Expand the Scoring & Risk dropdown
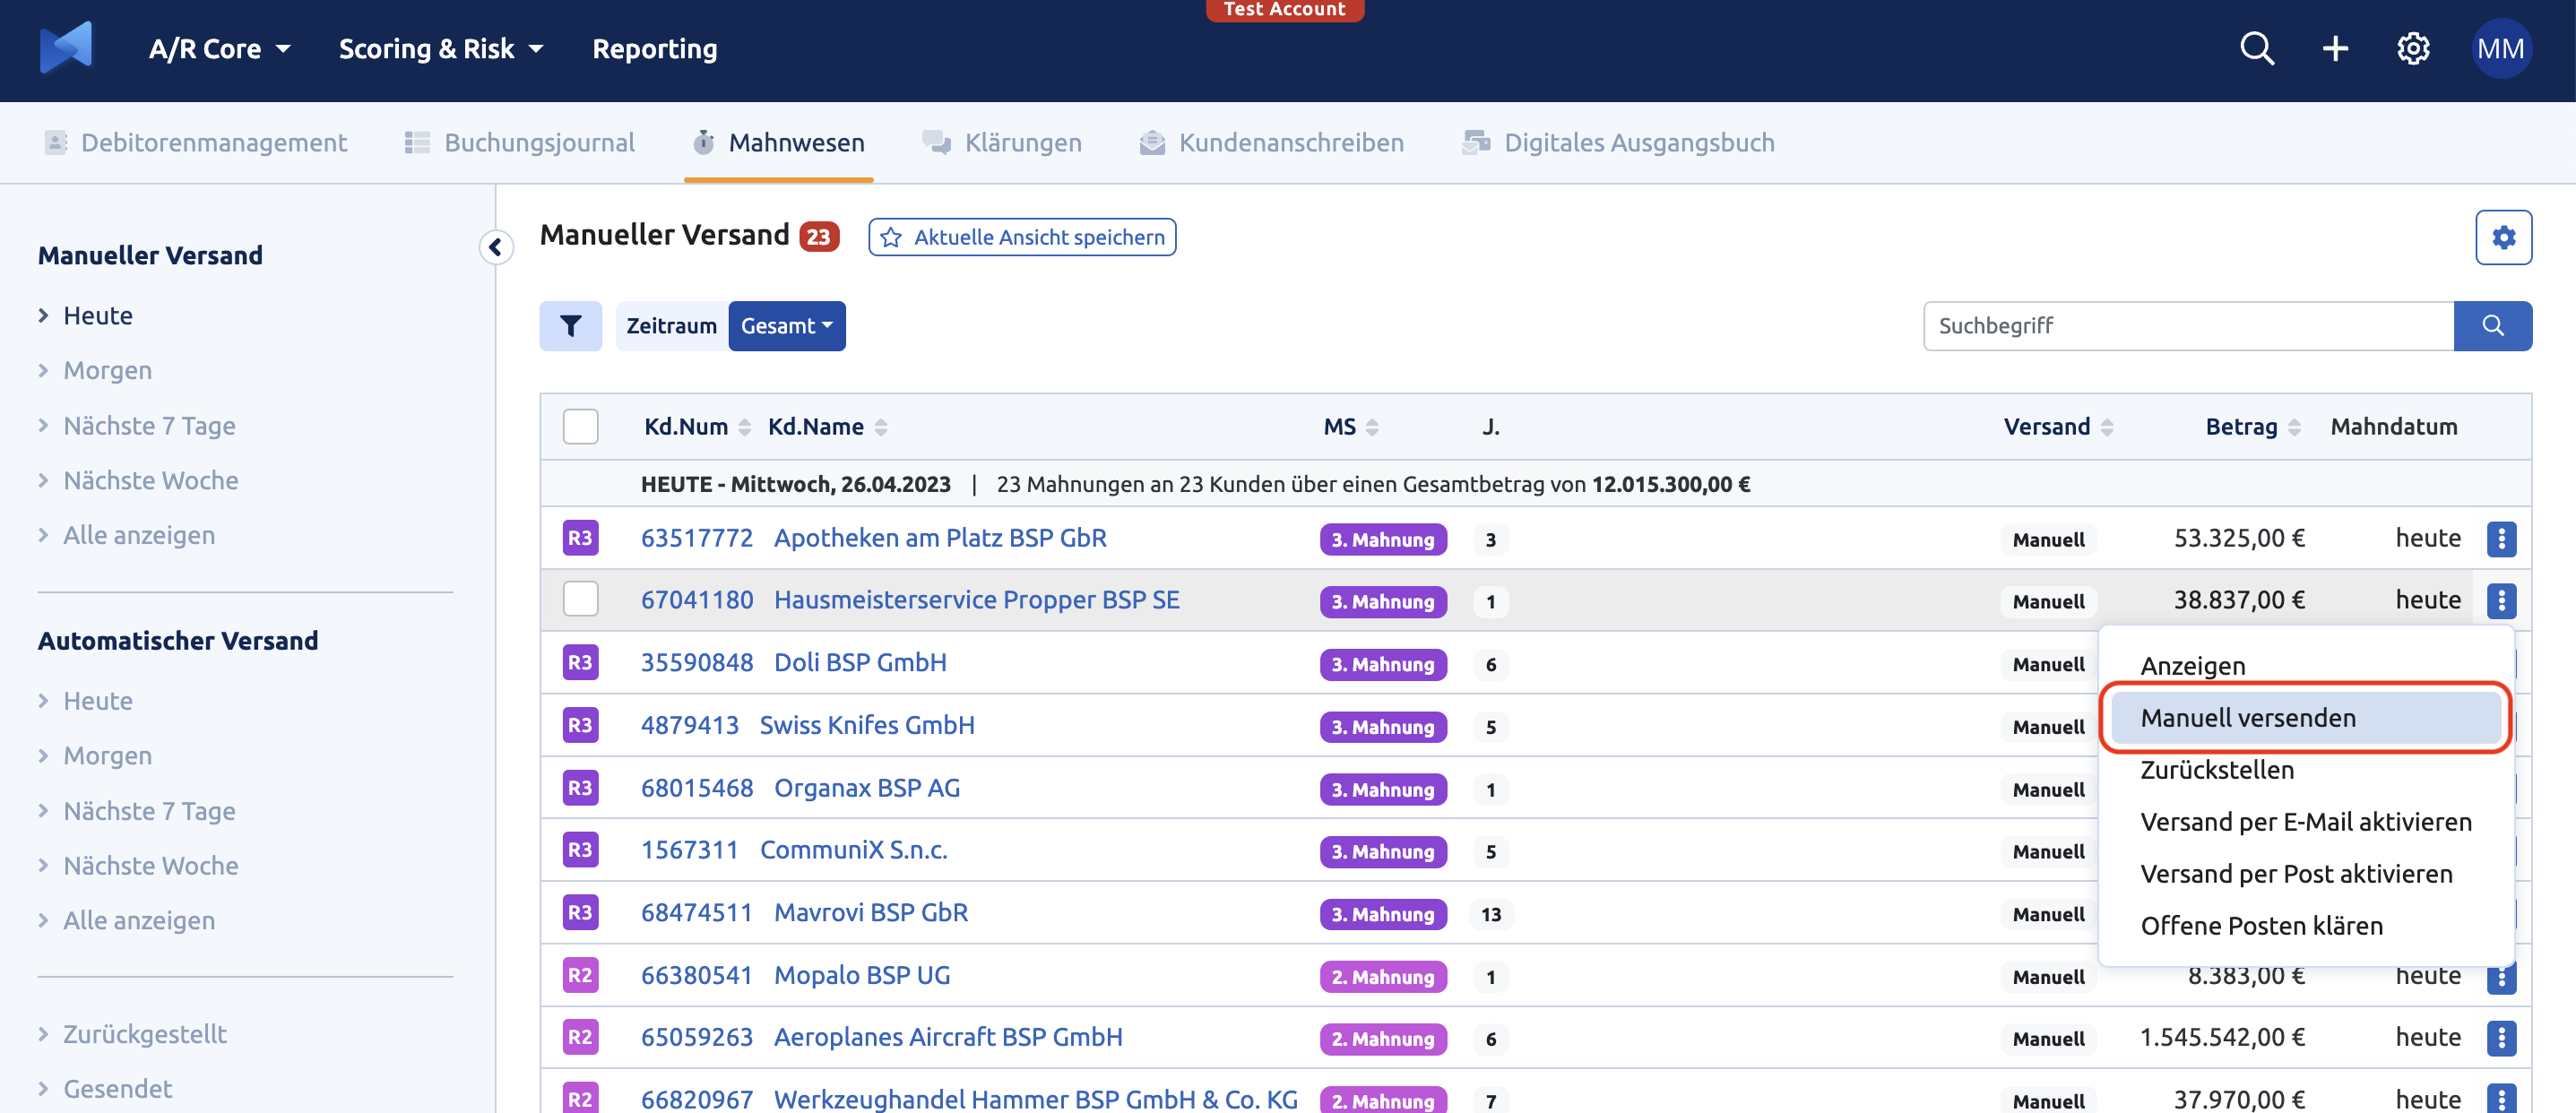Viewport: 2576px width, 1113px height. click(440, 49)
